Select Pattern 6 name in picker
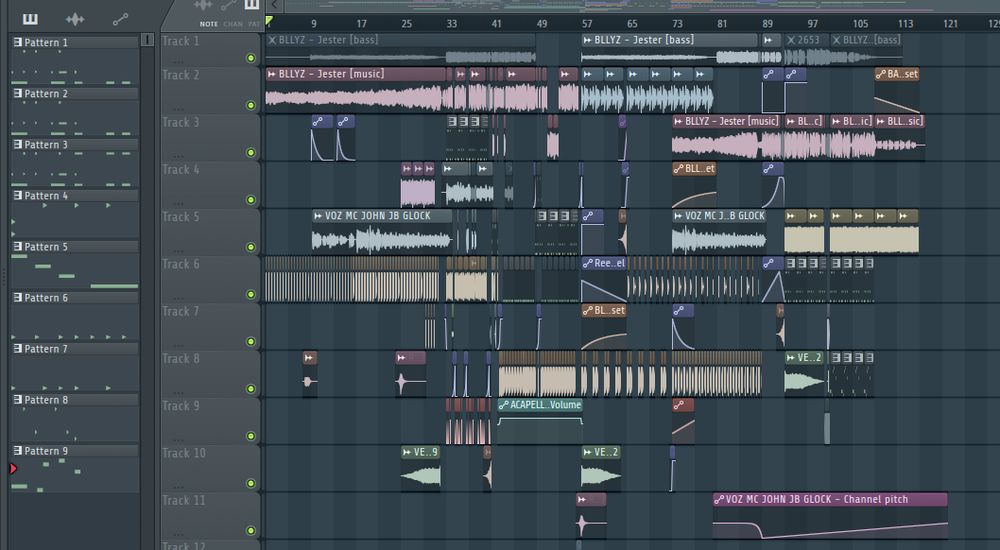Screen dimensions: 1000x550 pyautogui.click(x=46, y=298)
